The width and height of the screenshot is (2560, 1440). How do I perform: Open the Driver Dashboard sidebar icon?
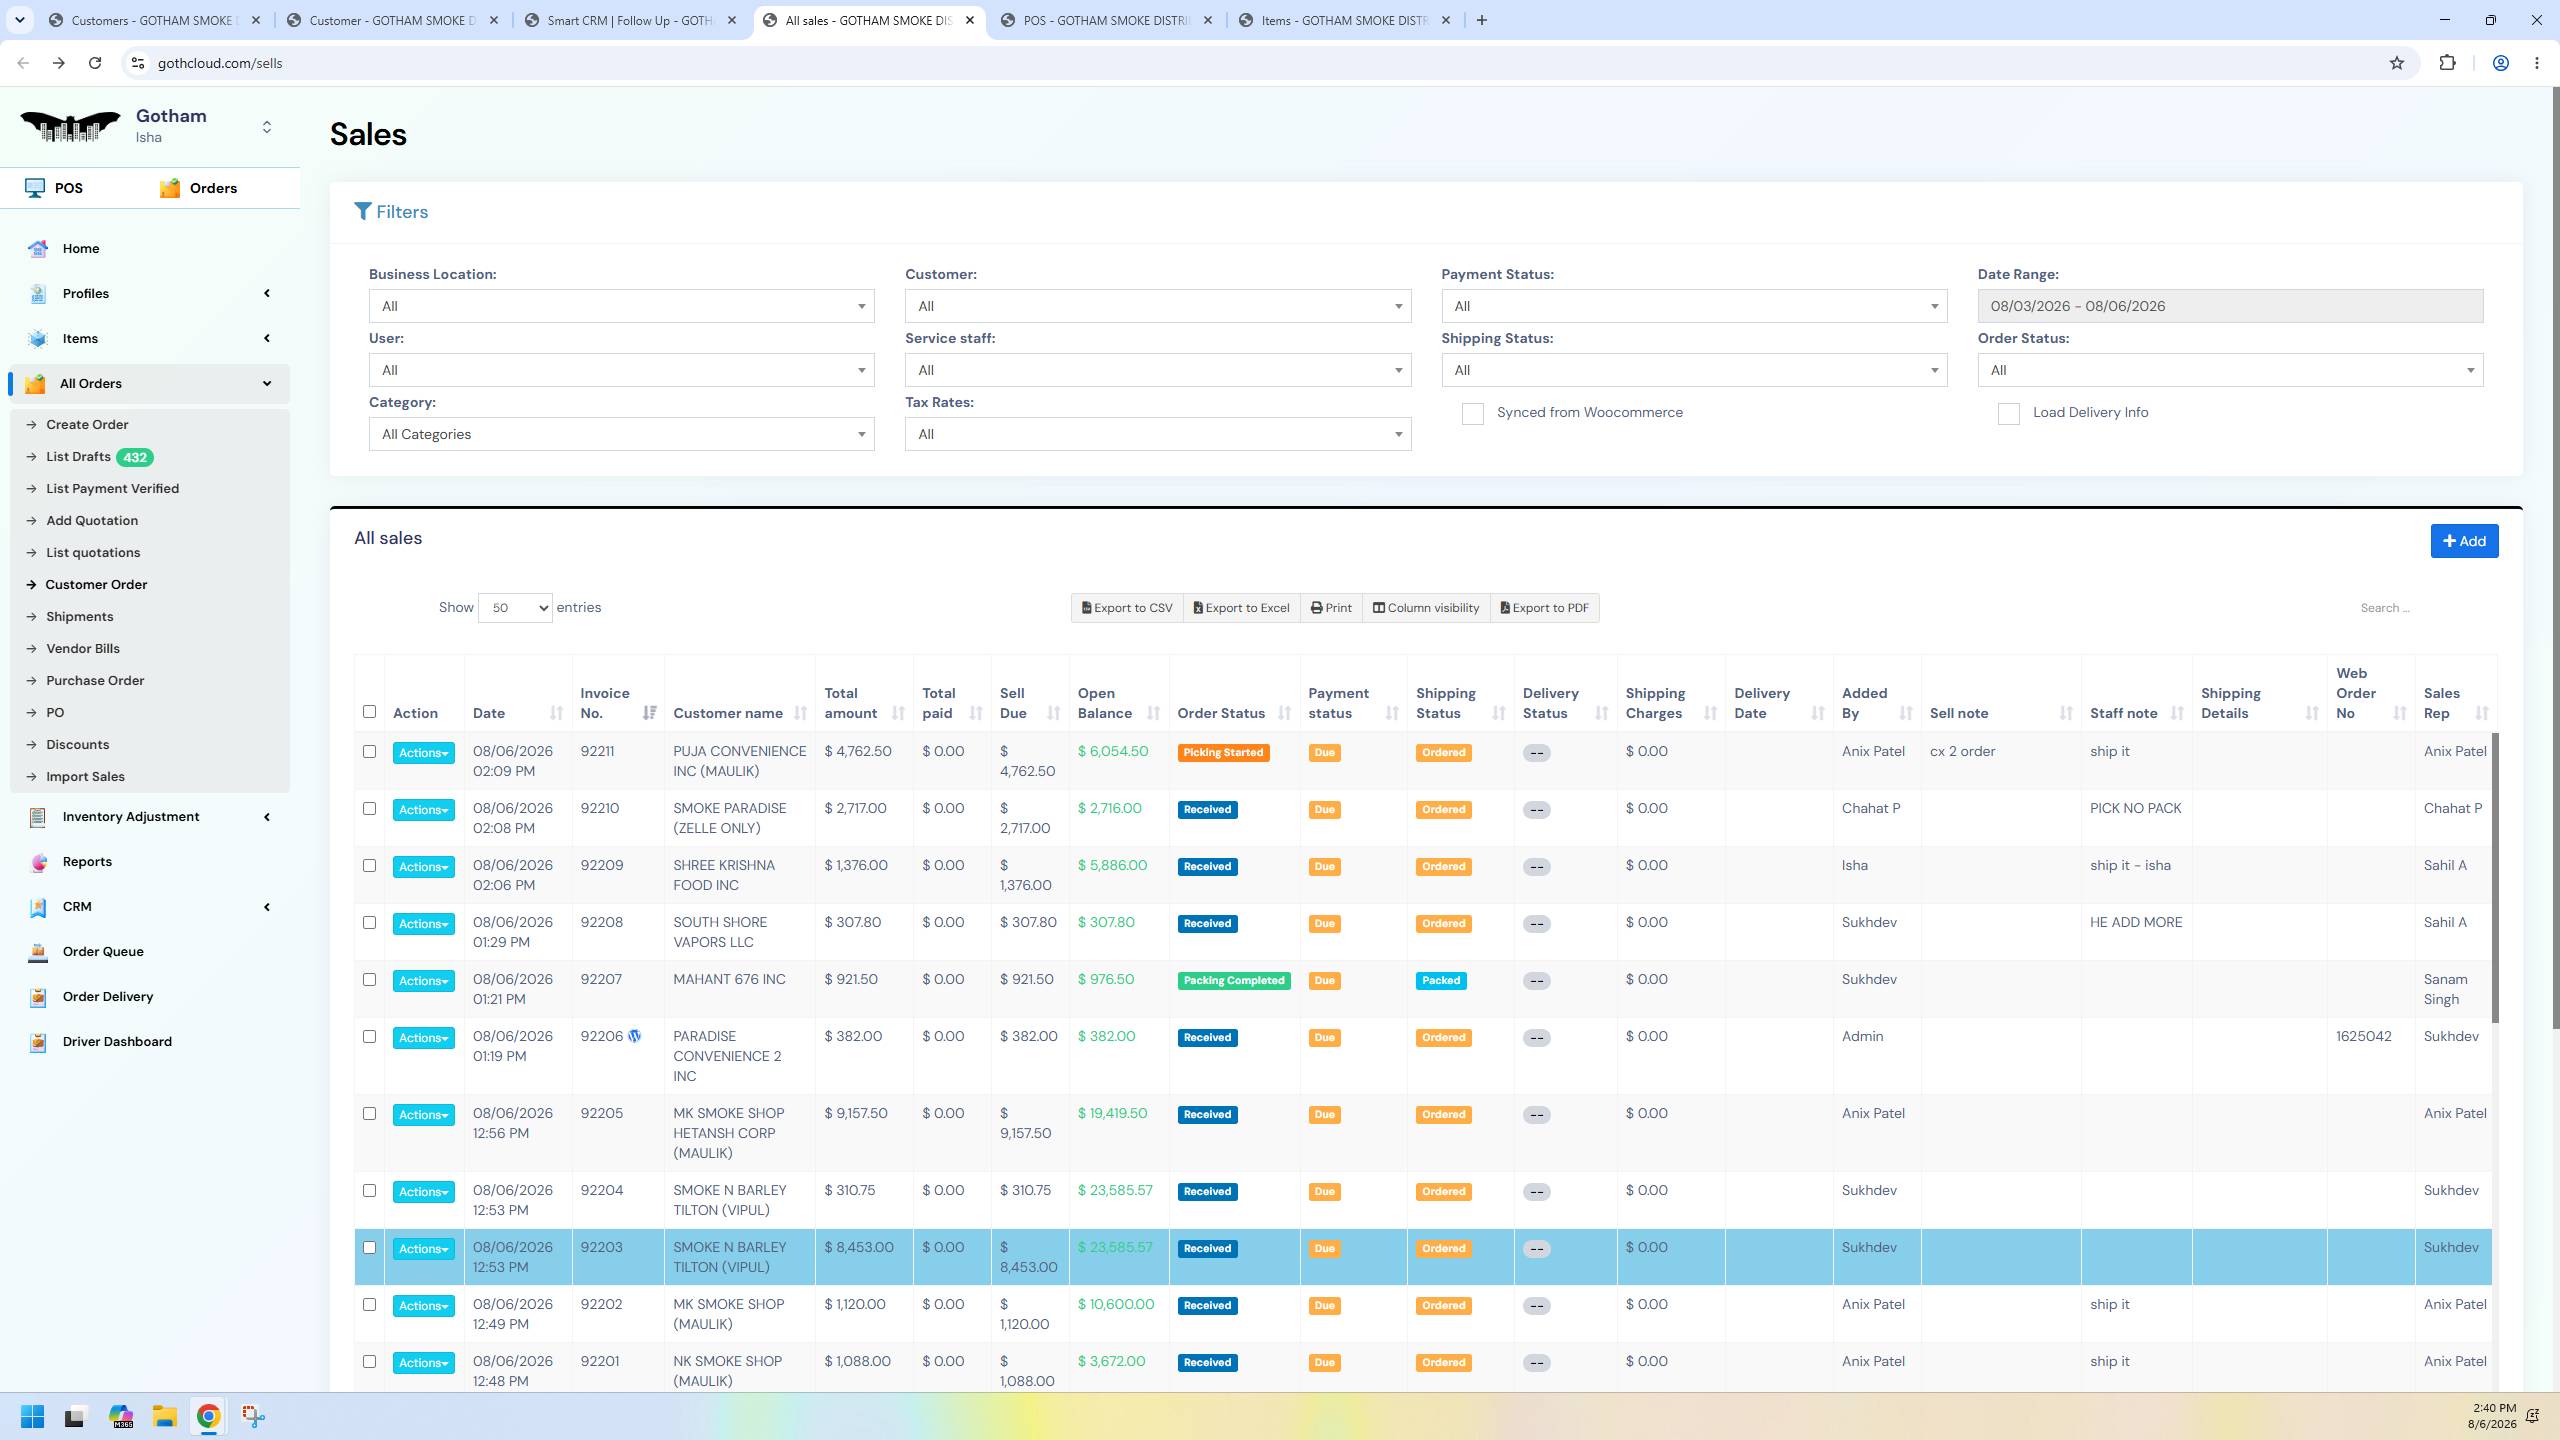pos(38,1042)
